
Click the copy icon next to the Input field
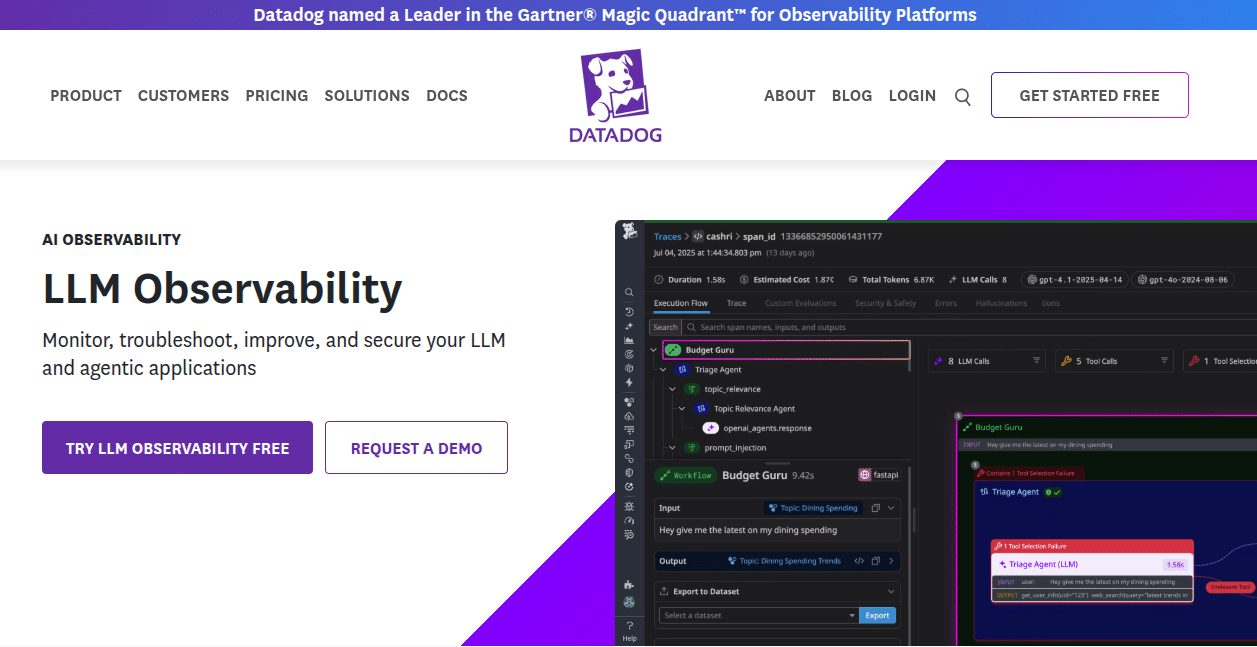coord(876,508)
